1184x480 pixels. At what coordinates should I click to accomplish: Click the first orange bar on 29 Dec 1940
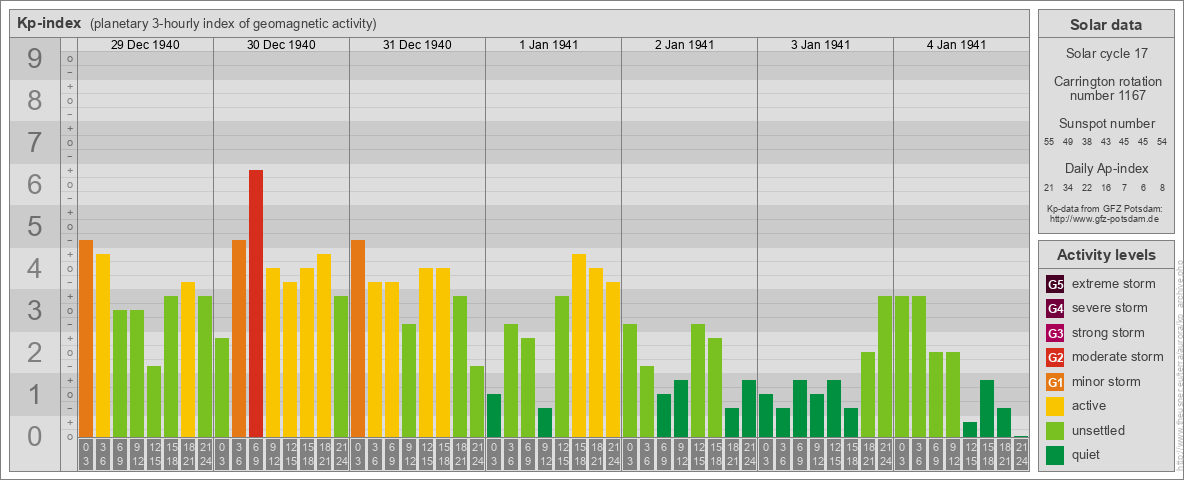[86, 338]
